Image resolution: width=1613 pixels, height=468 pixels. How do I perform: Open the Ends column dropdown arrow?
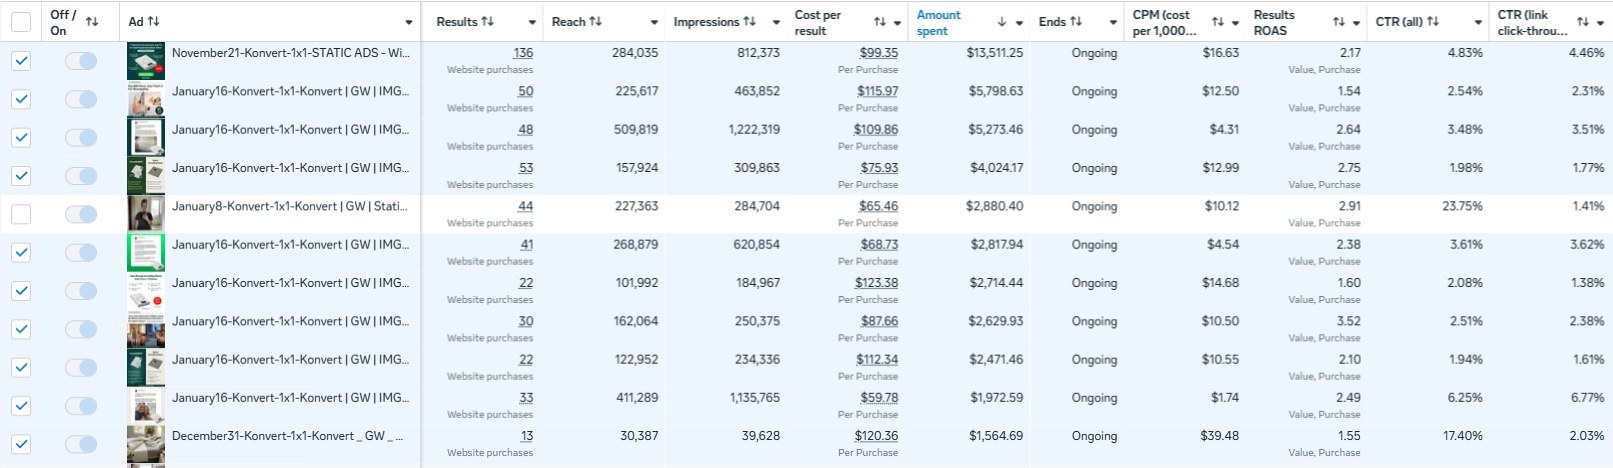[x=1112, y=23]
